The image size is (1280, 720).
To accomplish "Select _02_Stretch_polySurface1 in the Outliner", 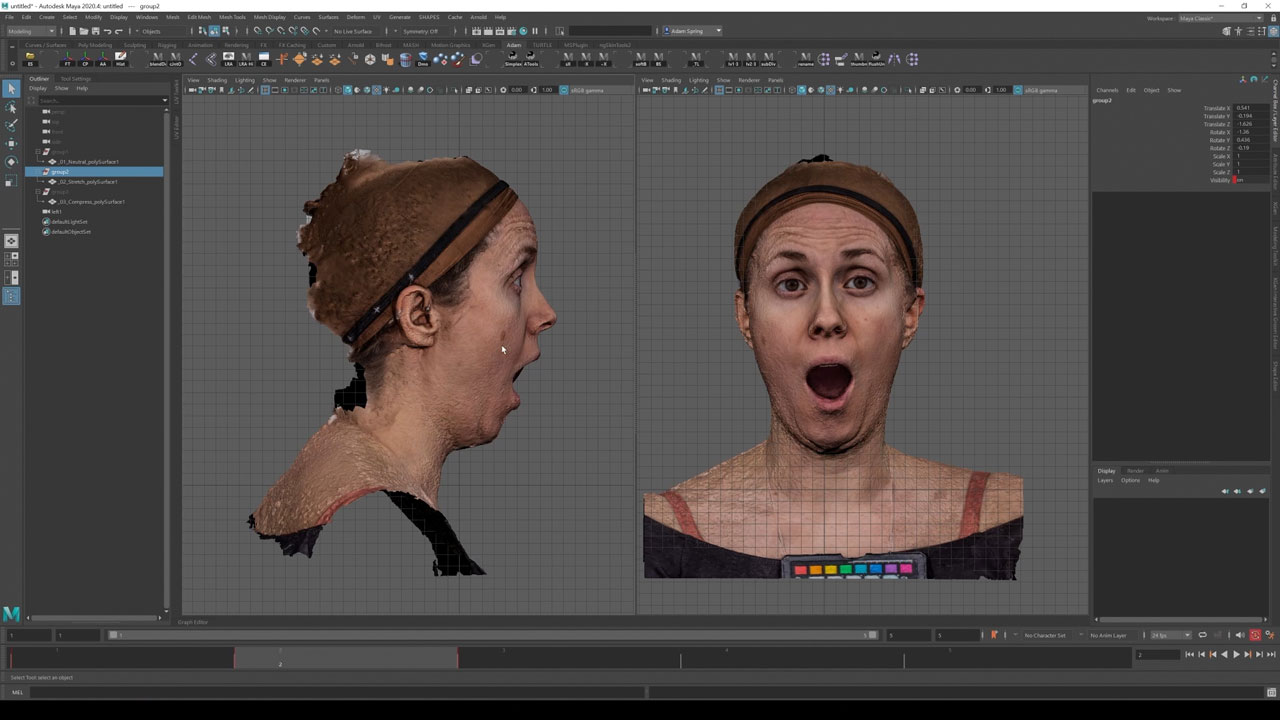I will point(88,182).
